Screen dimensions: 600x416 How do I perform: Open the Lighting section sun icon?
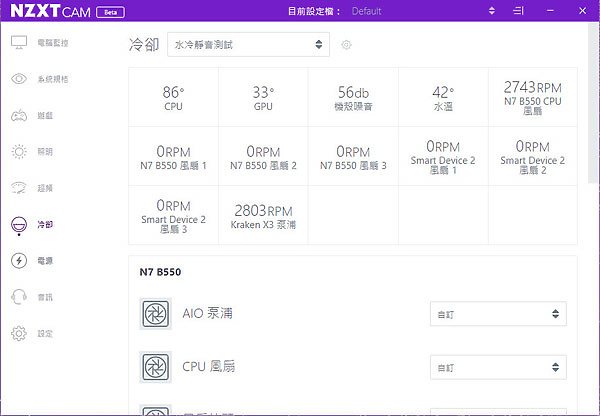(x=19, y=152)
